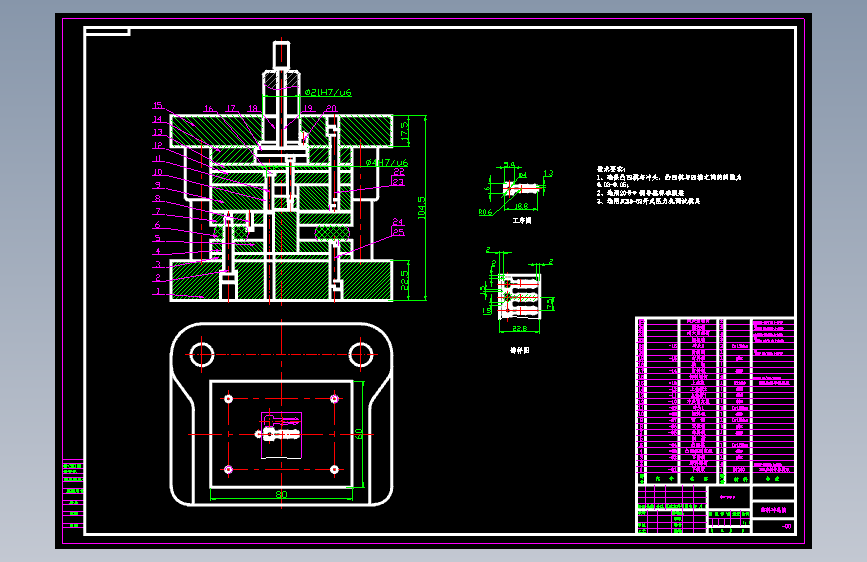Viewport: 867px width, 562px height.
Task: Click part callout number 1
Action: [x=158, y=291]
